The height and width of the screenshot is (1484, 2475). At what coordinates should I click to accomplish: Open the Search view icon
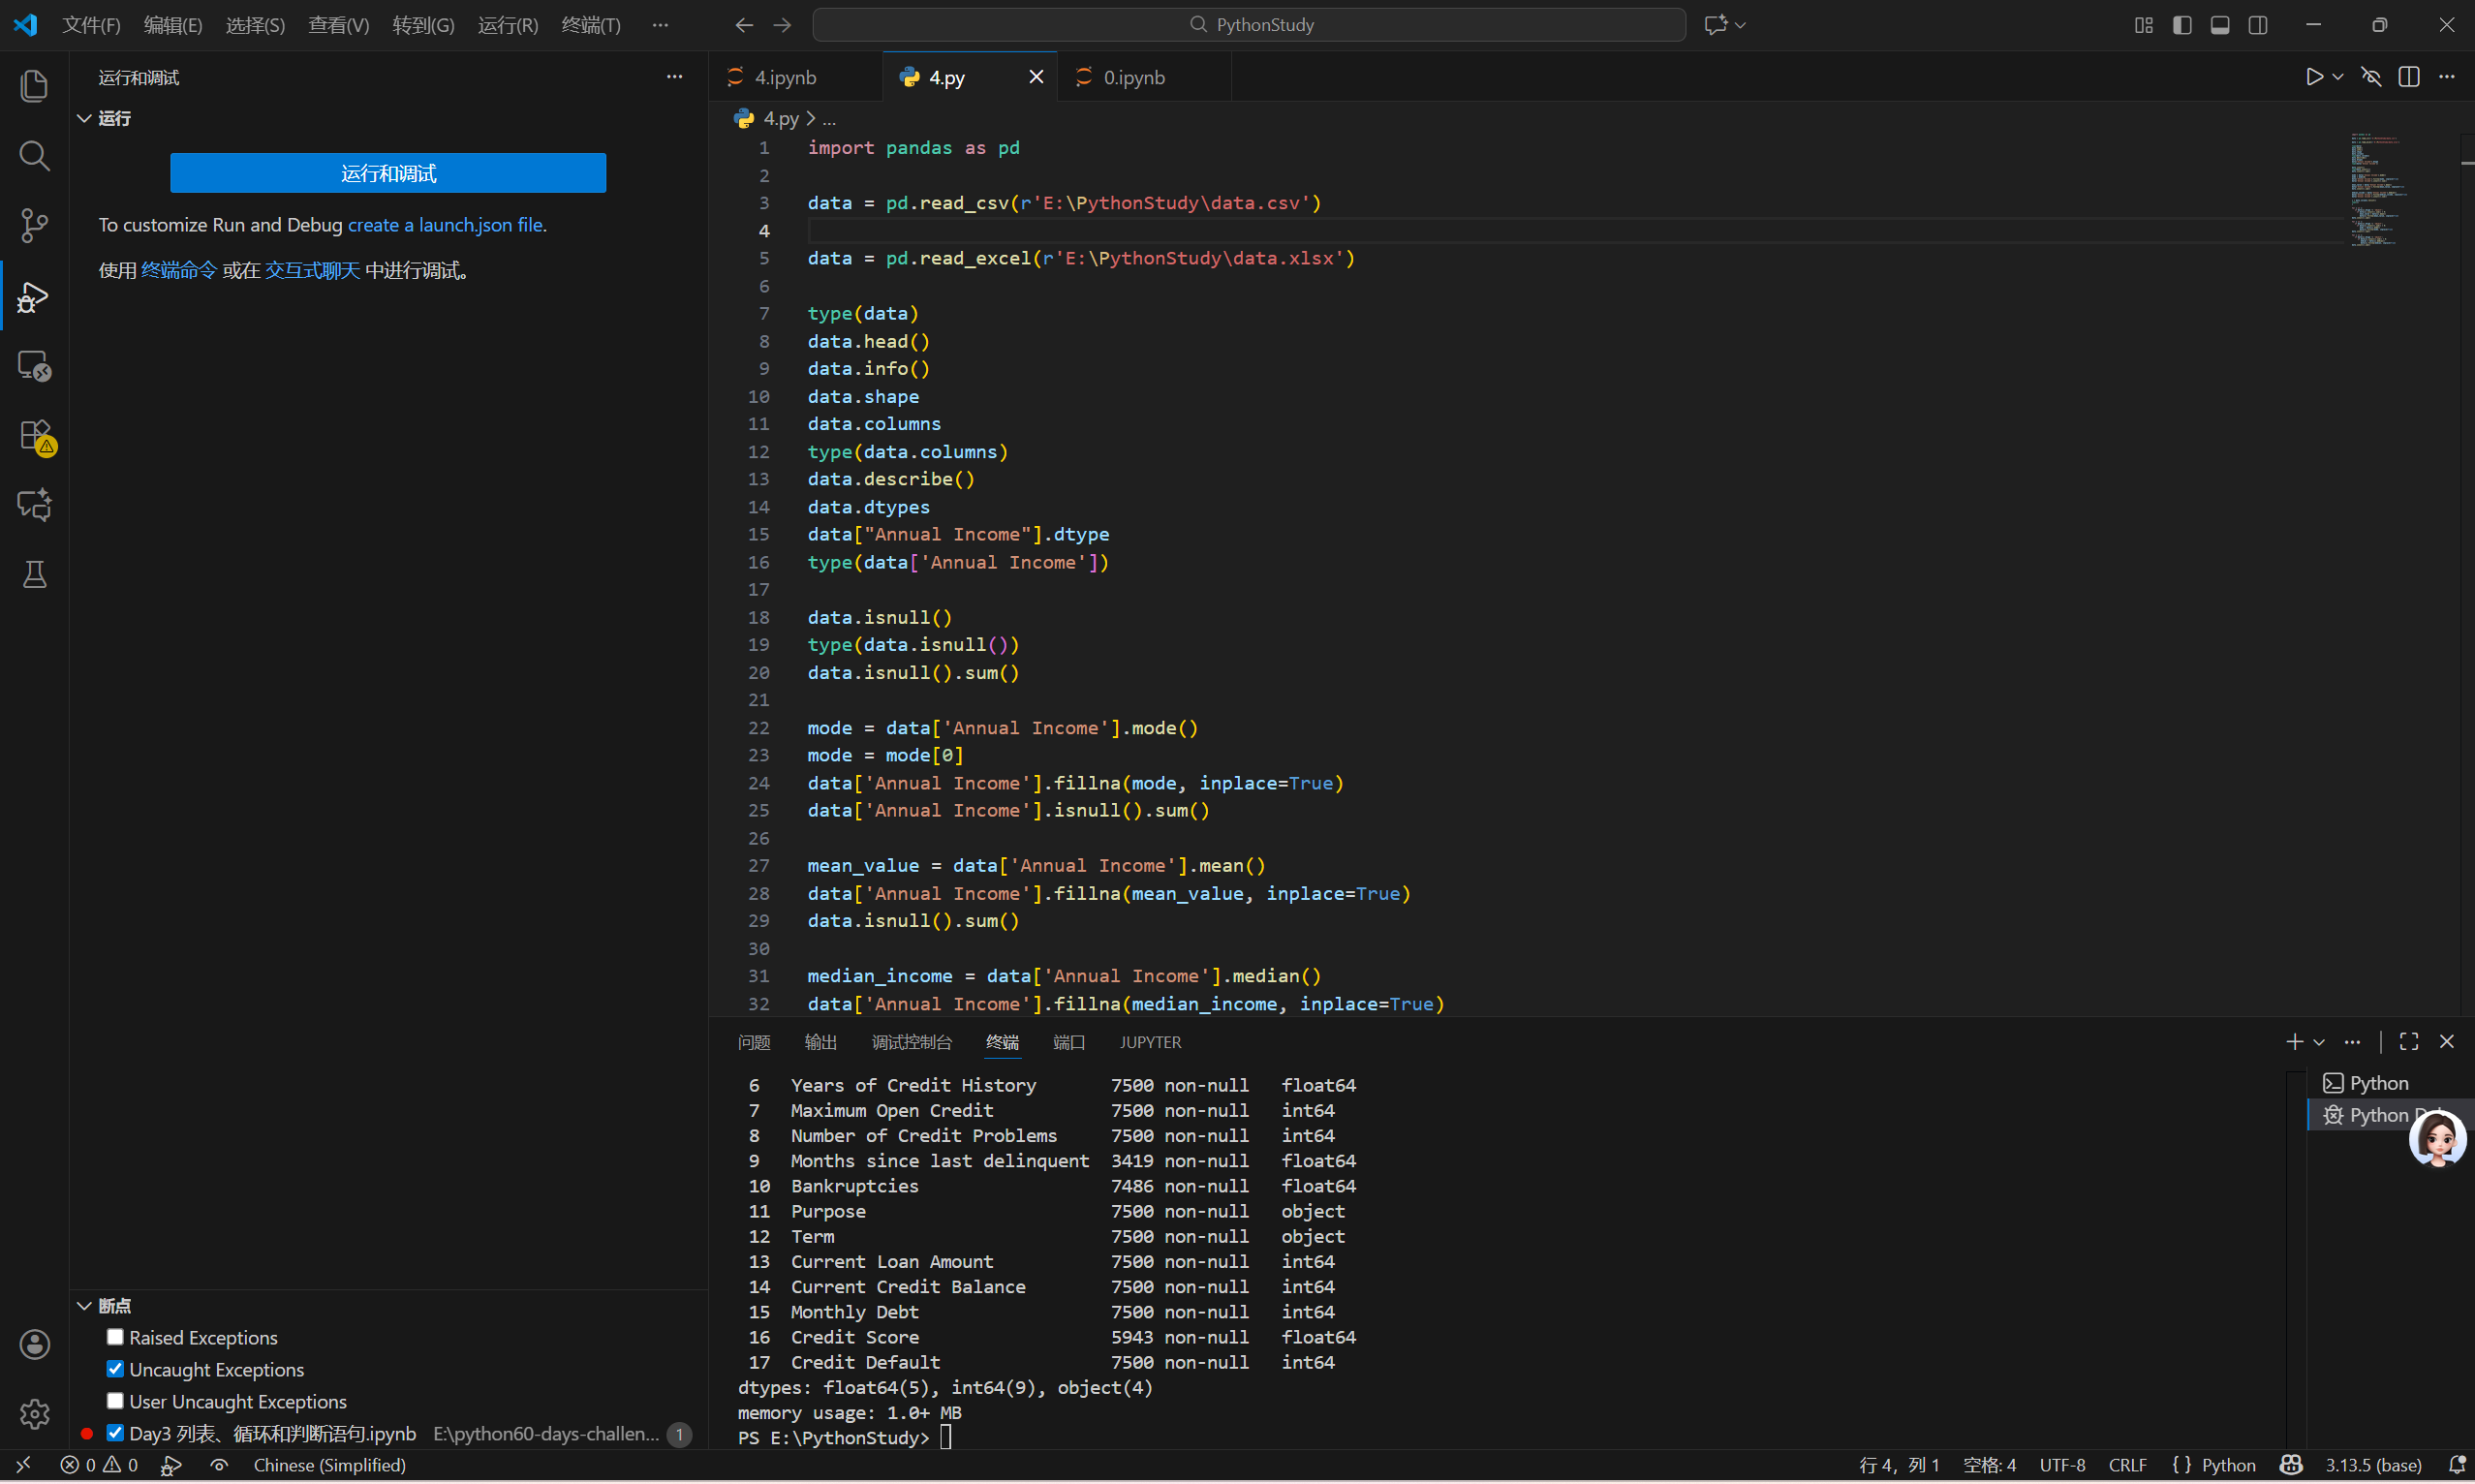[x=34, y=156]
